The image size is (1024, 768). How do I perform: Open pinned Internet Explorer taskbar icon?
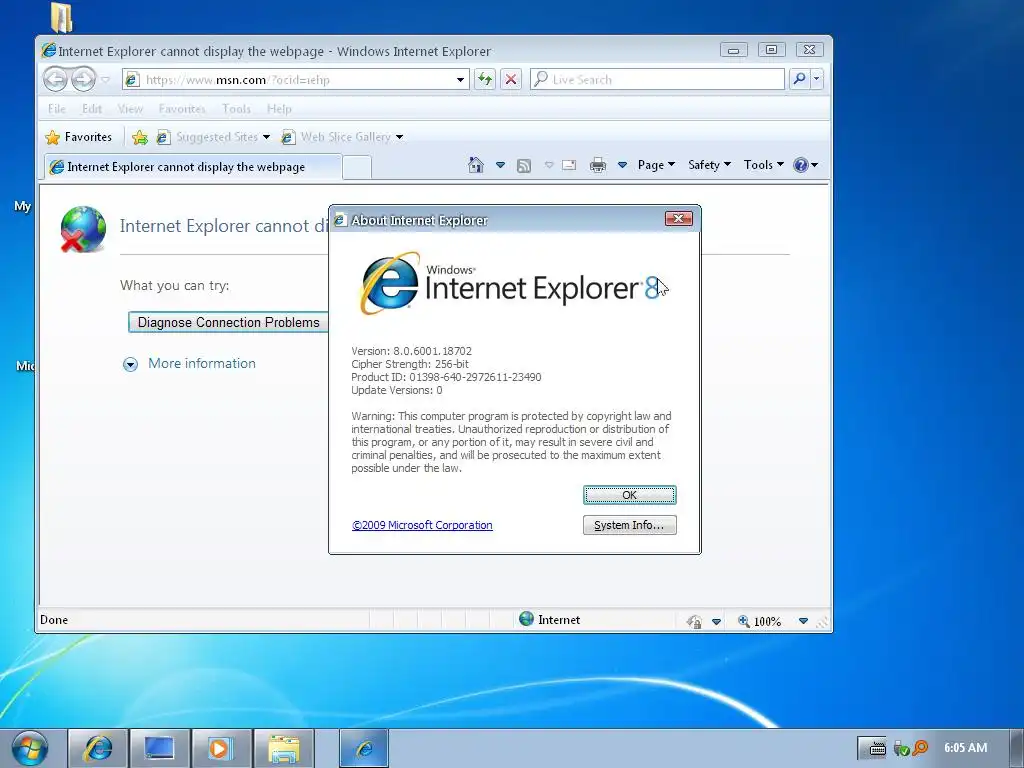[x=98, y=748]
